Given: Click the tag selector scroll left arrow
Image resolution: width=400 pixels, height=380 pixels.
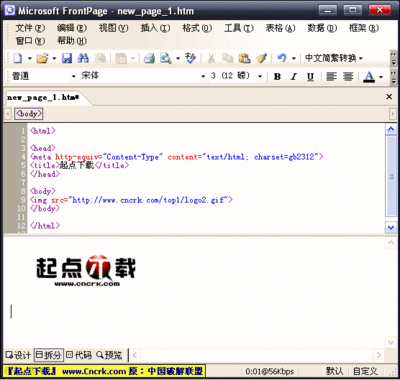Looking at the screenshot, I should (x=8, y=114).
